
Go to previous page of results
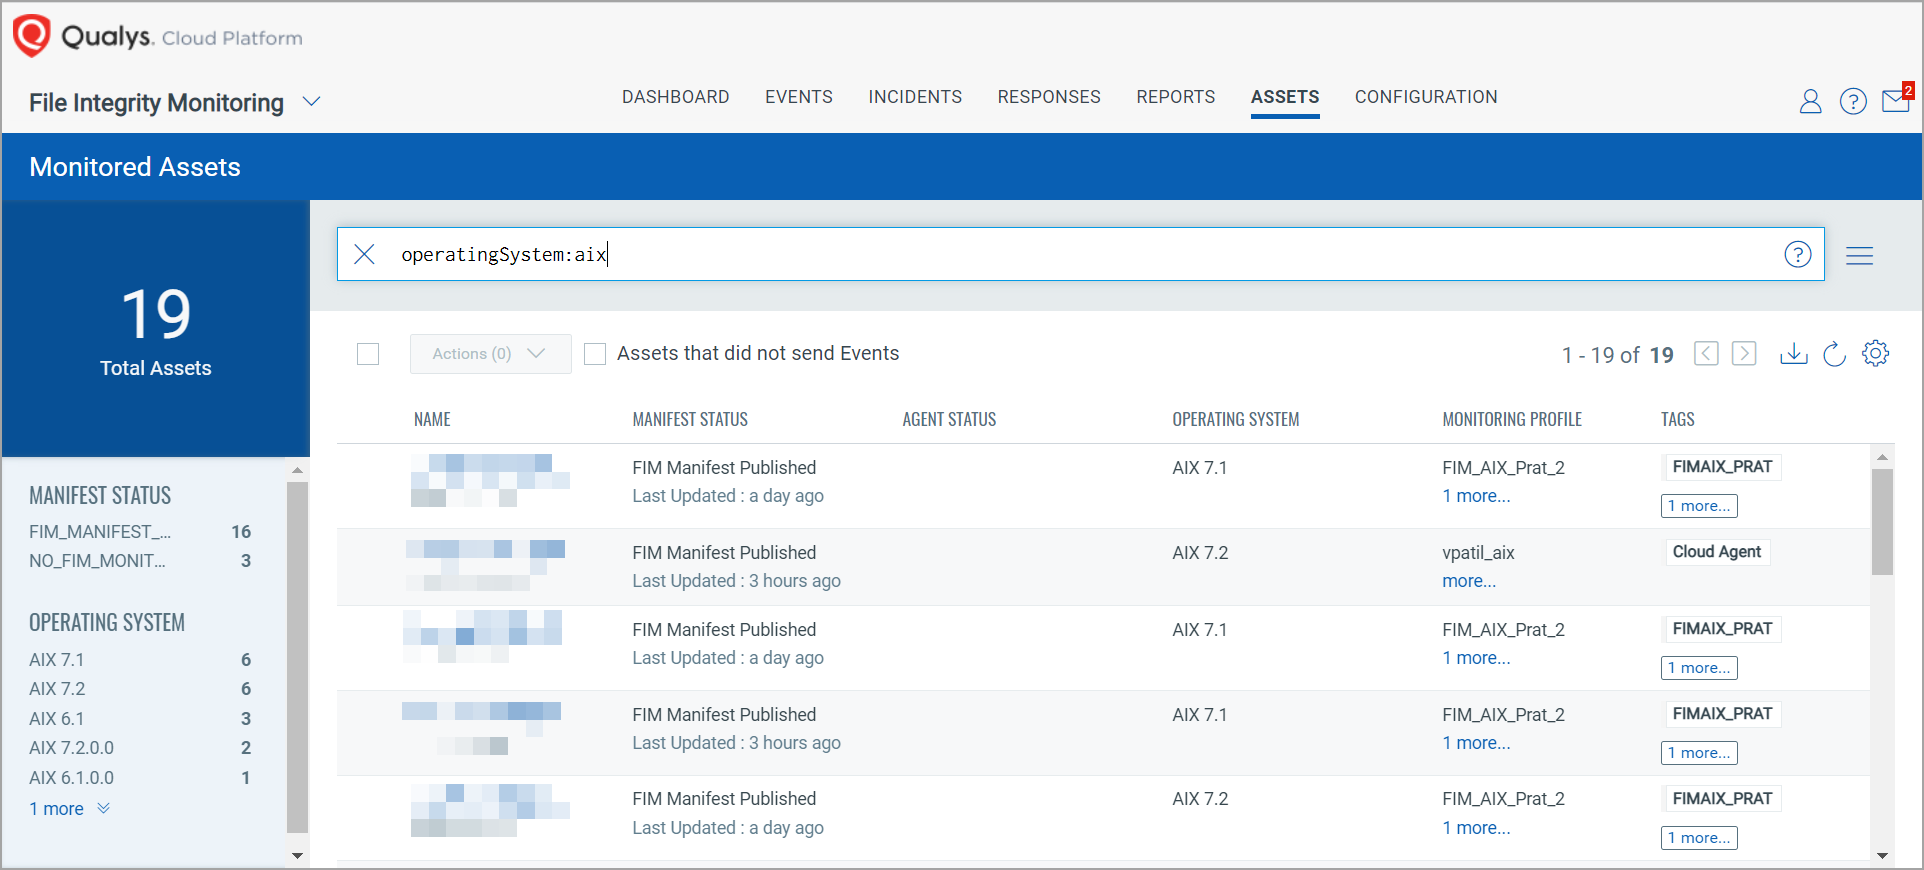tap(1706, 354)
